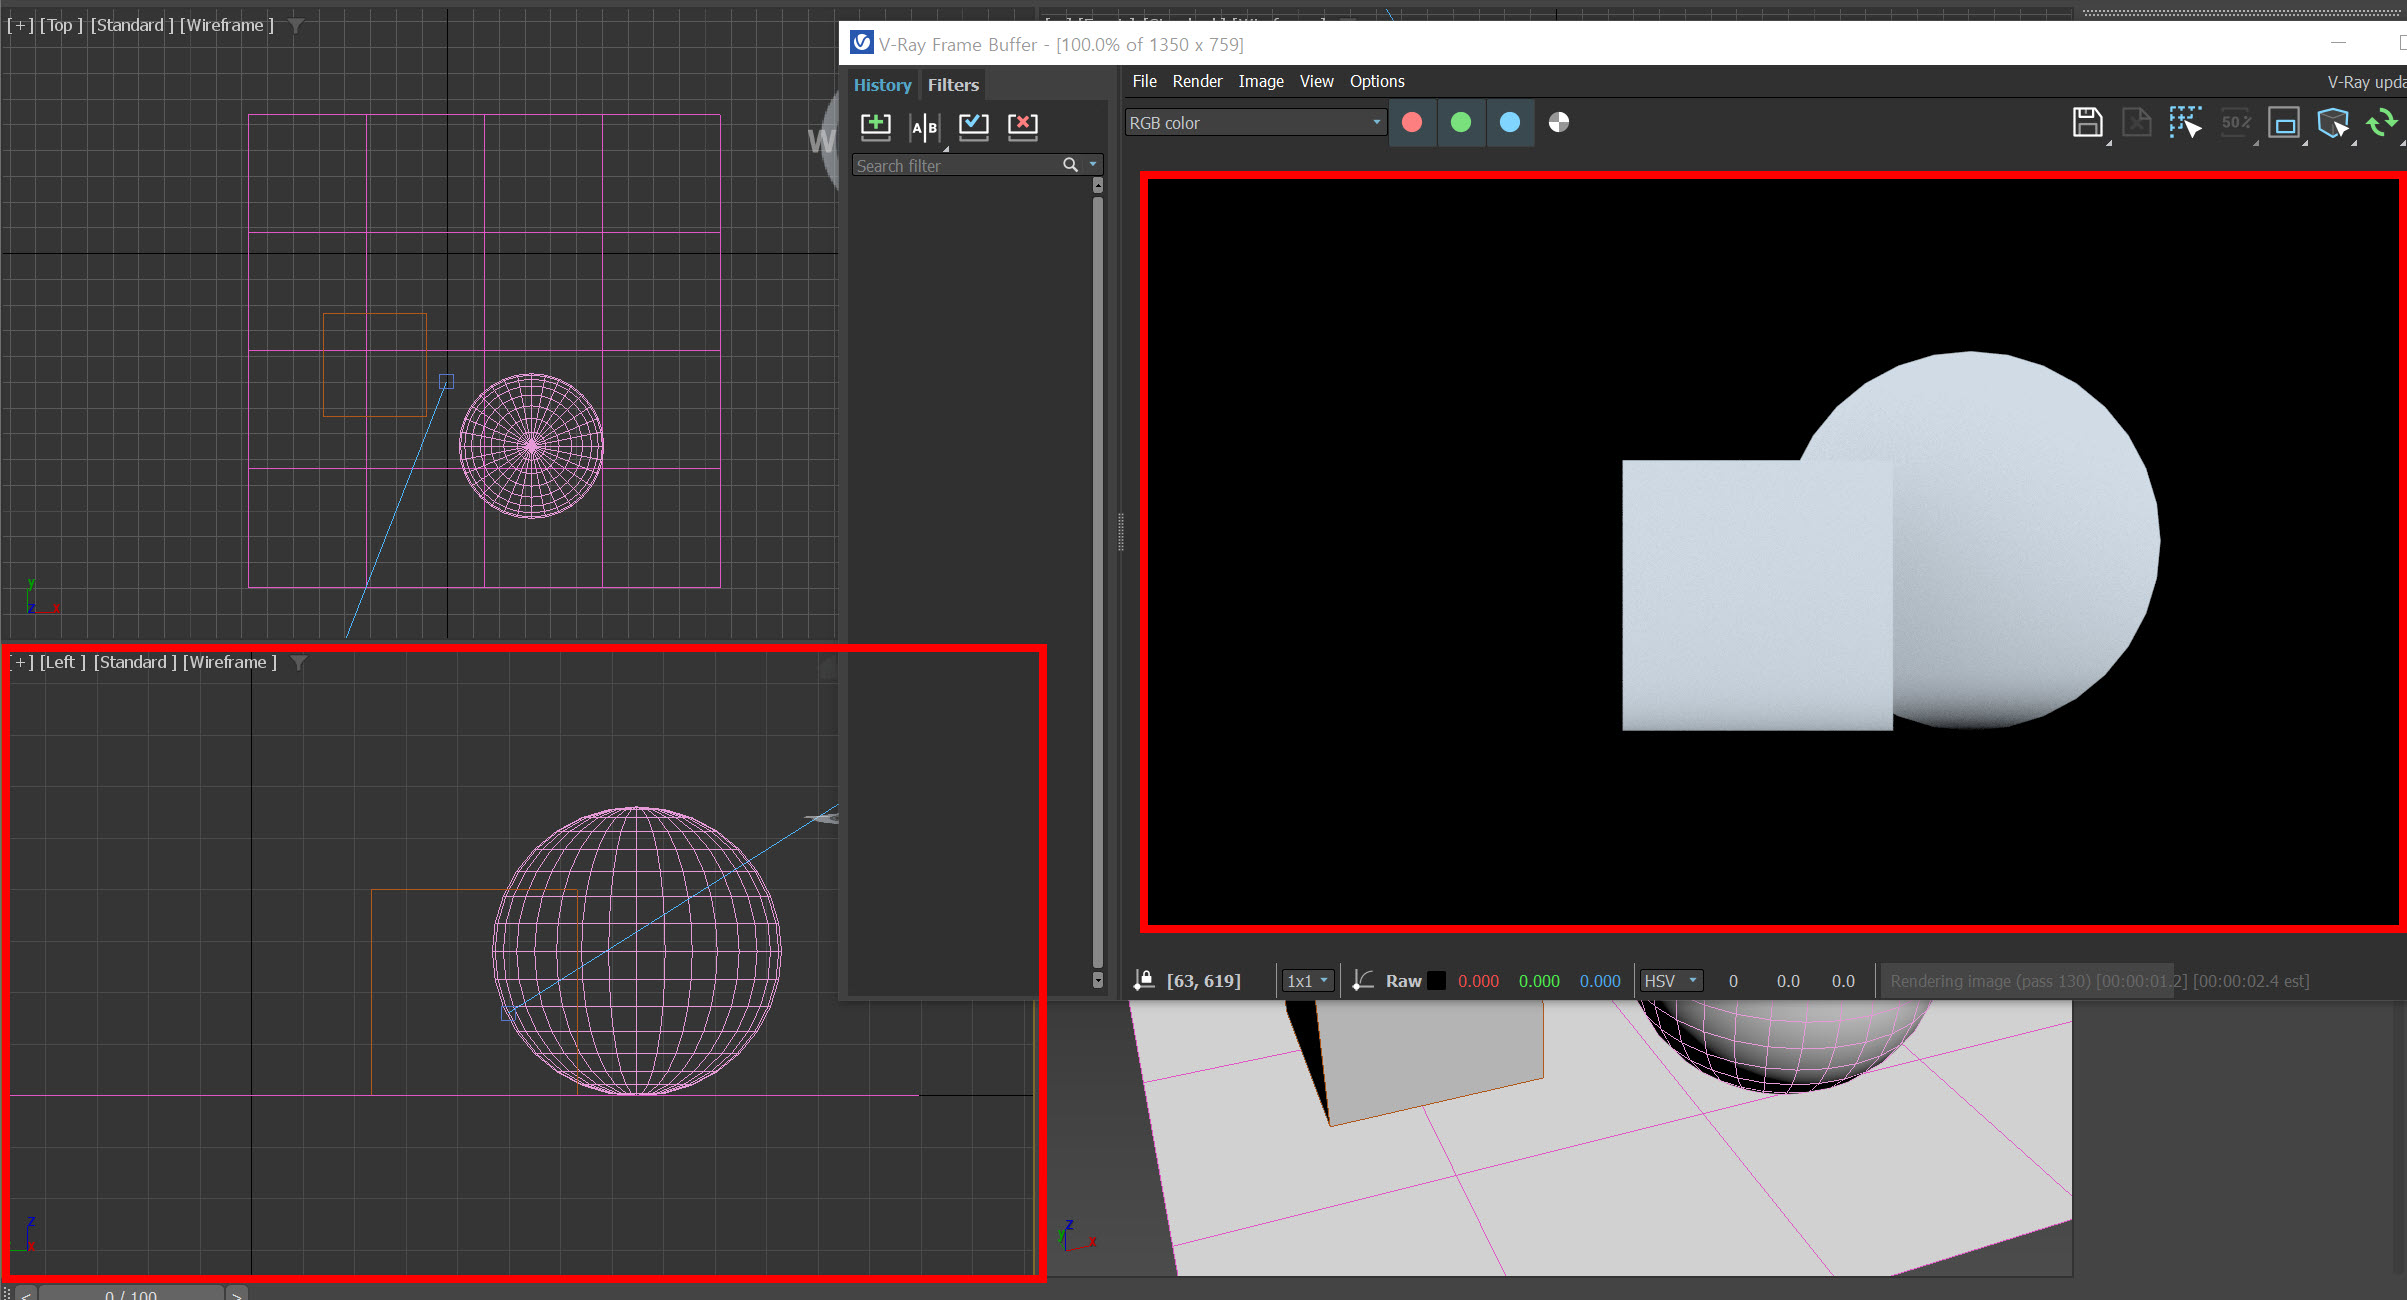Click the Save to history icon

pos(875,125)
